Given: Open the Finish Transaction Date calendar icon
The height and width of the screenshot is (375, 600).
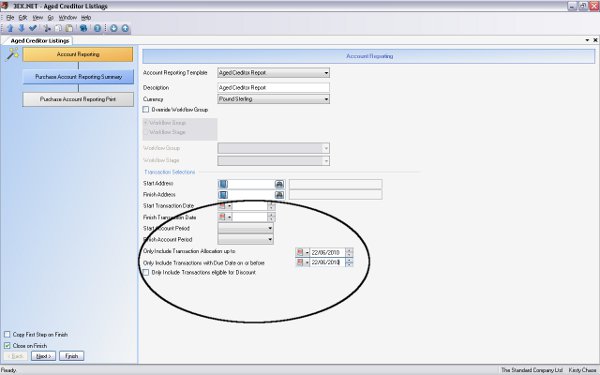Looking at the screenshot, I should pyautogui.click(x=222, y=217).
